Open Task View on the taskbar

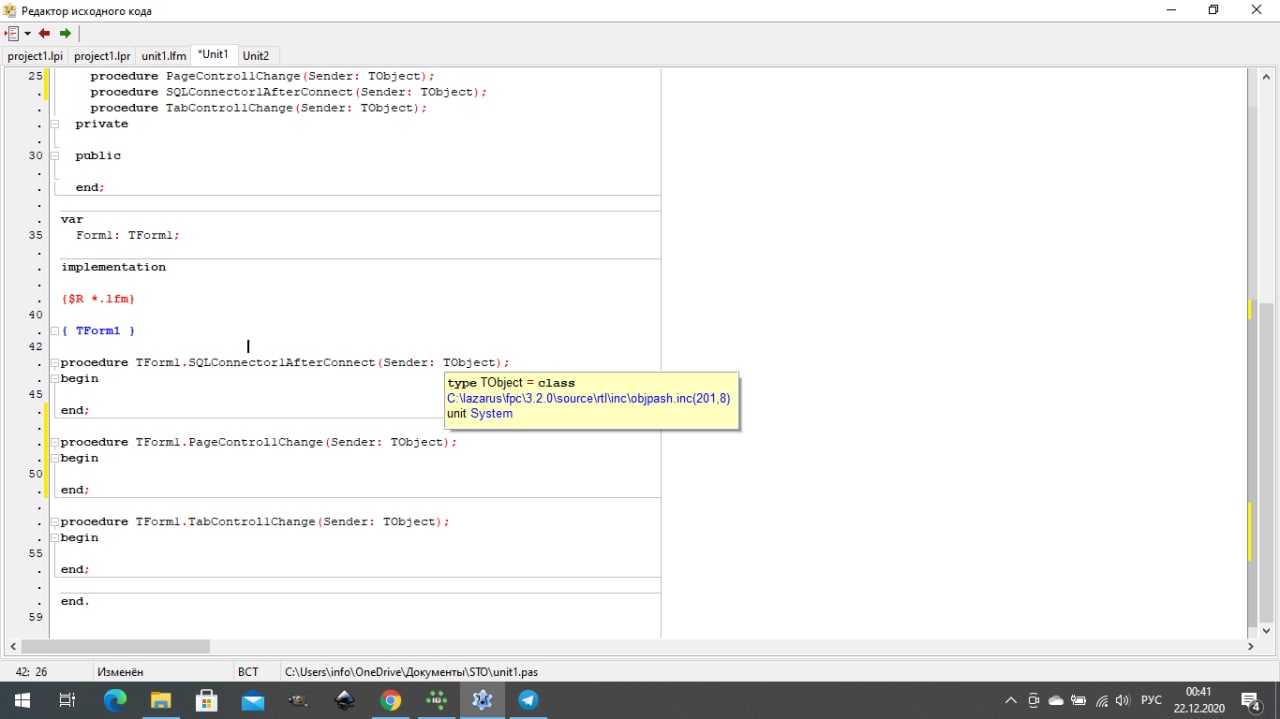point(67,700)
